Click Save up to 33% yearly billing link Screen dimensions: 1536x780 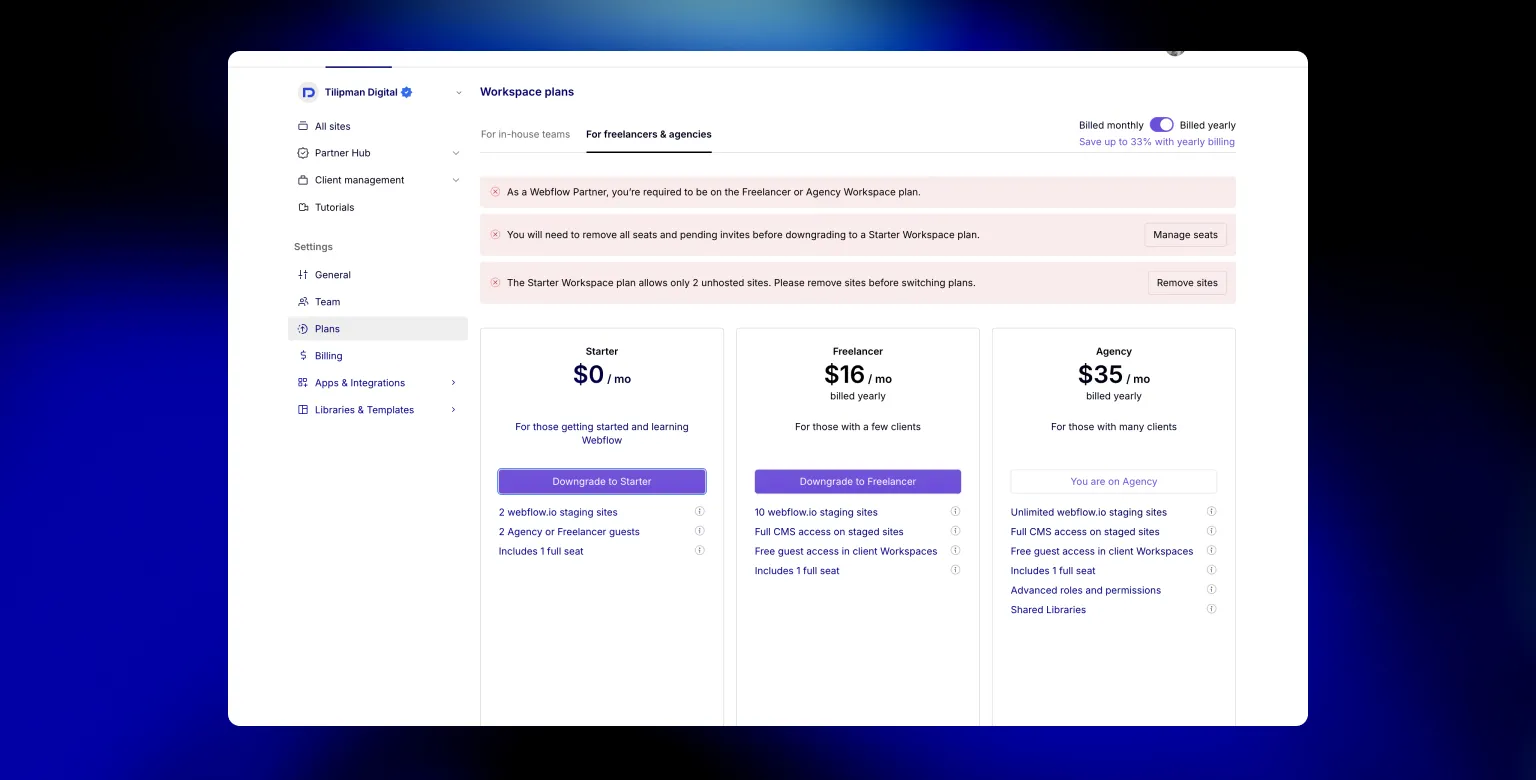pos(1157,142)
